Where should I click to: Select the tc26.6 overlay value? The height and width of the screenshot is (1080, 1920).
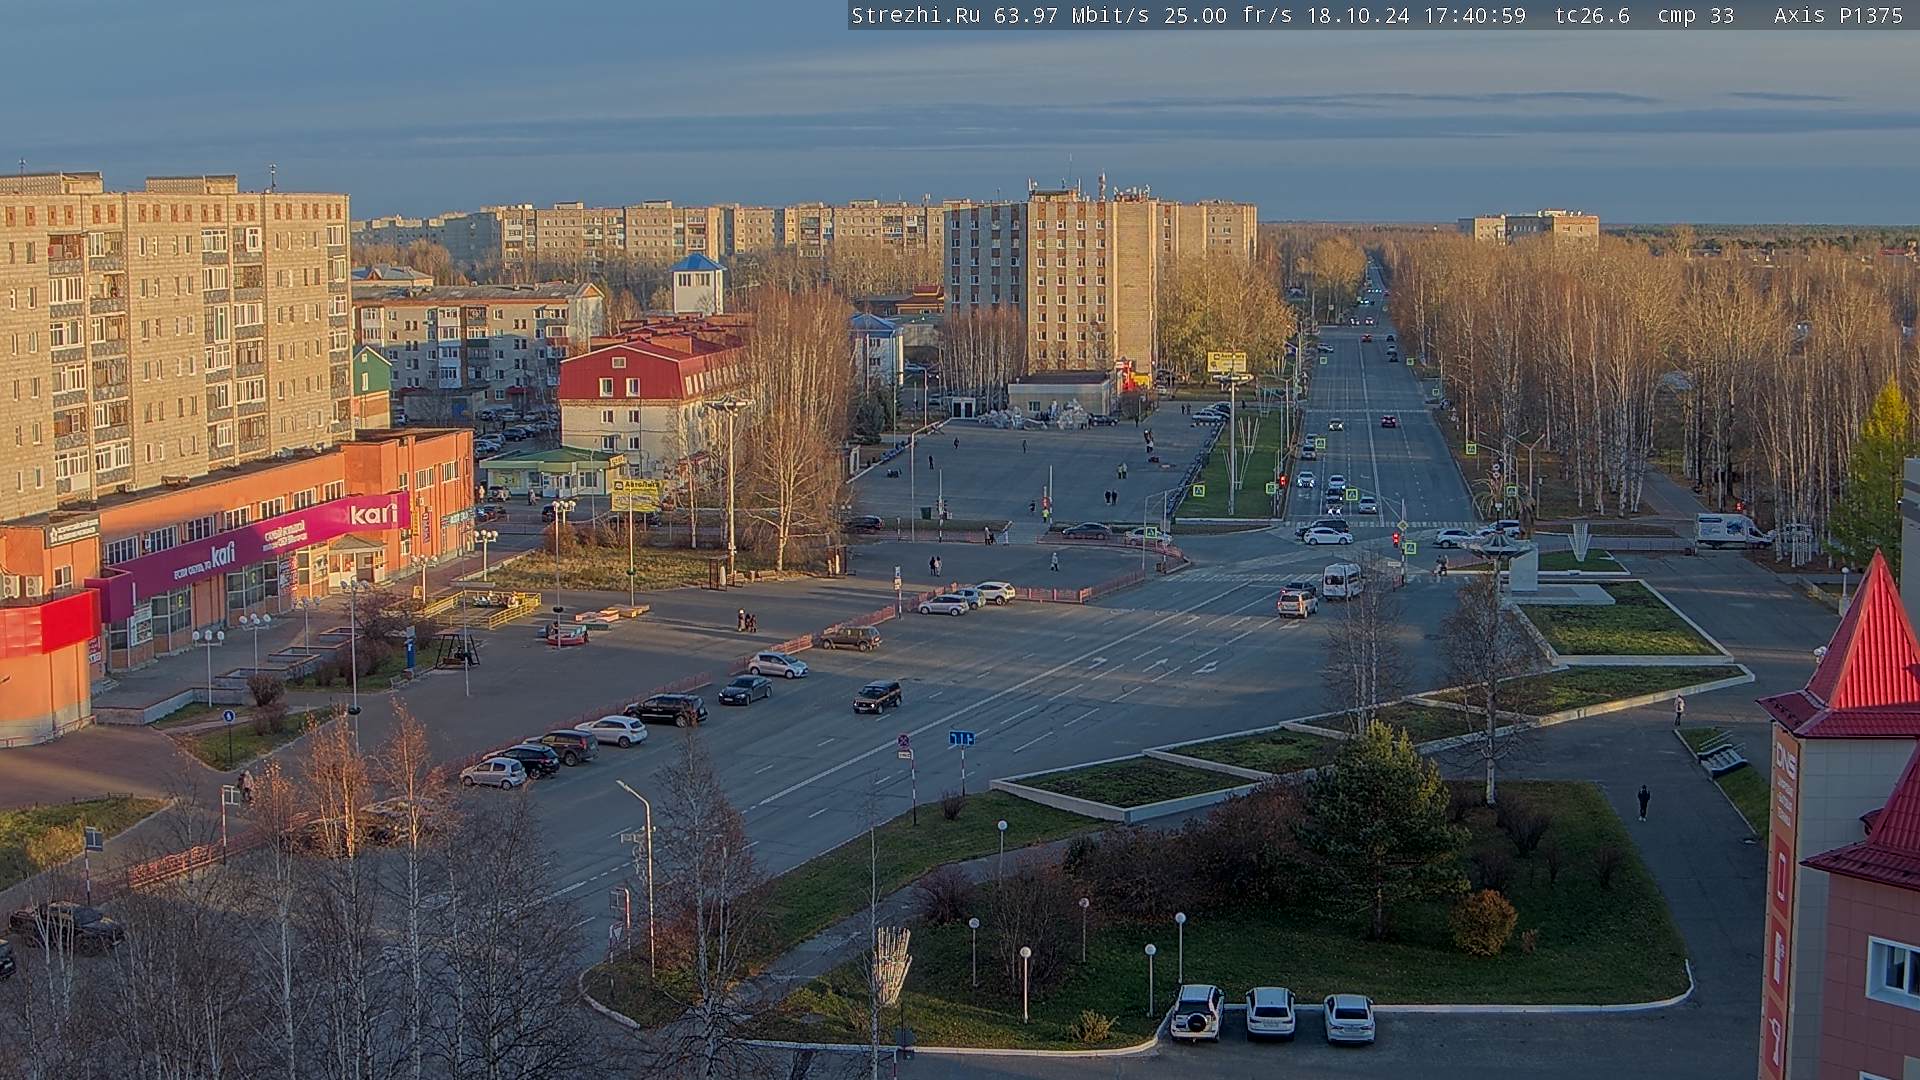pyautogui.click(x=1592, y=15)
